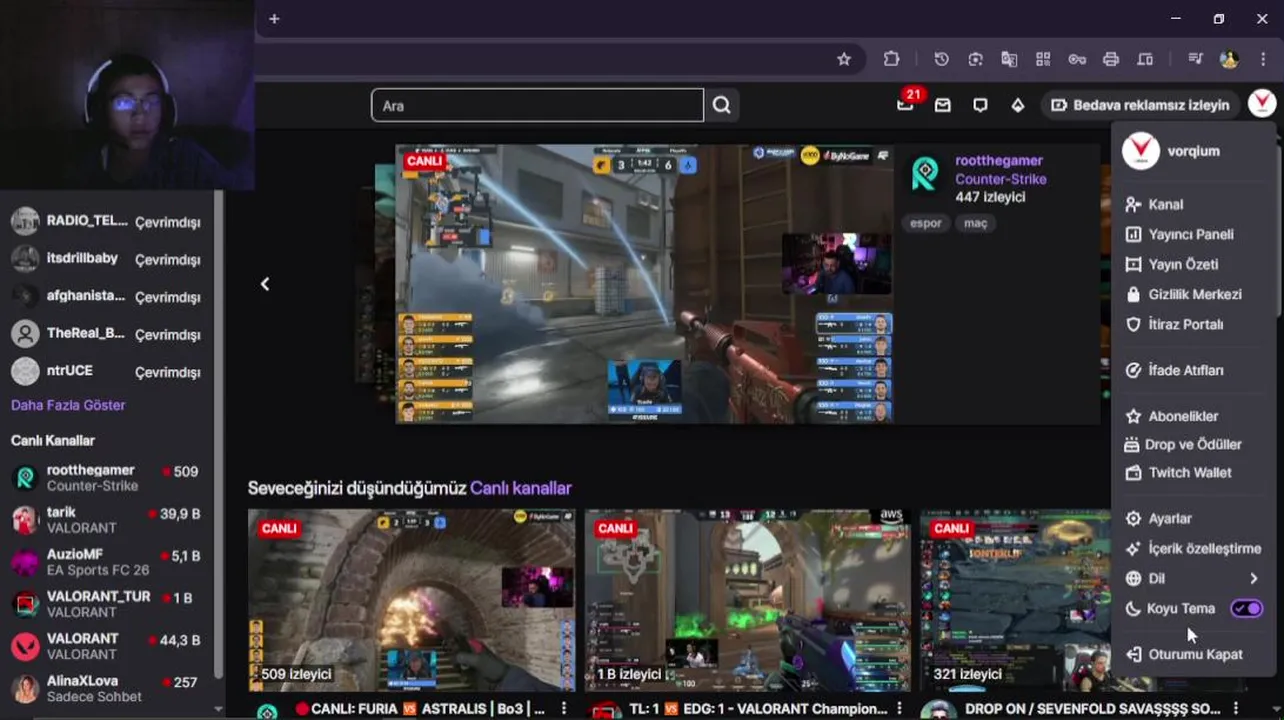This screenshot has height=720, width=1284.
Task: Click the Abonelikler star icon
Action: 1133,416
